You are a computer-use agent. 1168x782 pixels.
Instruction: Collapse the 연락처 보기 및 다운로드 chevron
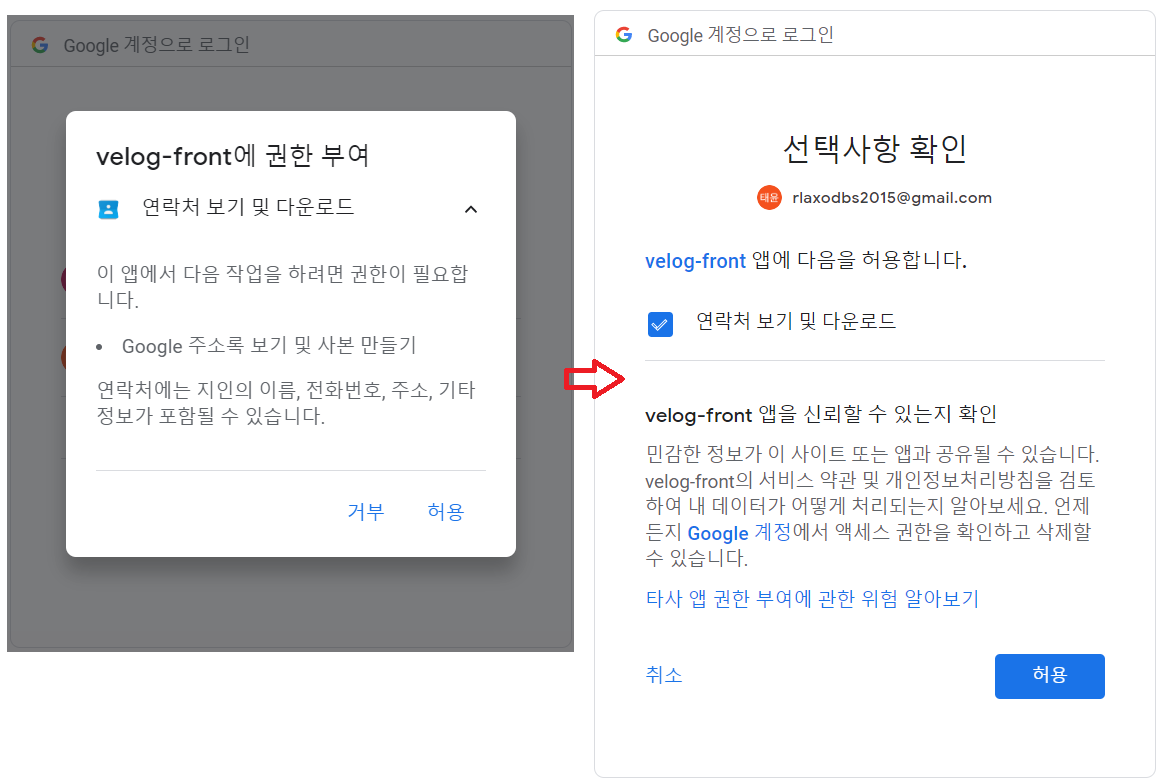click(471, 209)
